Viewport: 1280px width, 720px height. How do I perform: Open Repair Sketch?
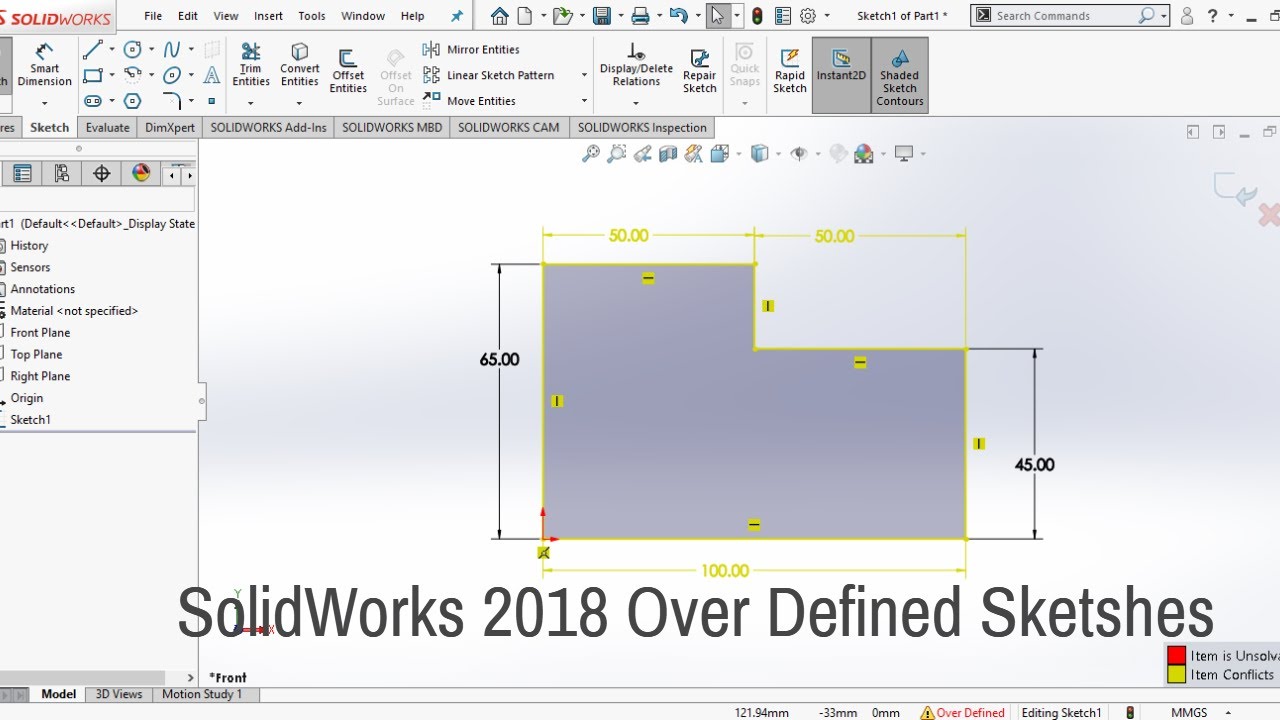700,72
